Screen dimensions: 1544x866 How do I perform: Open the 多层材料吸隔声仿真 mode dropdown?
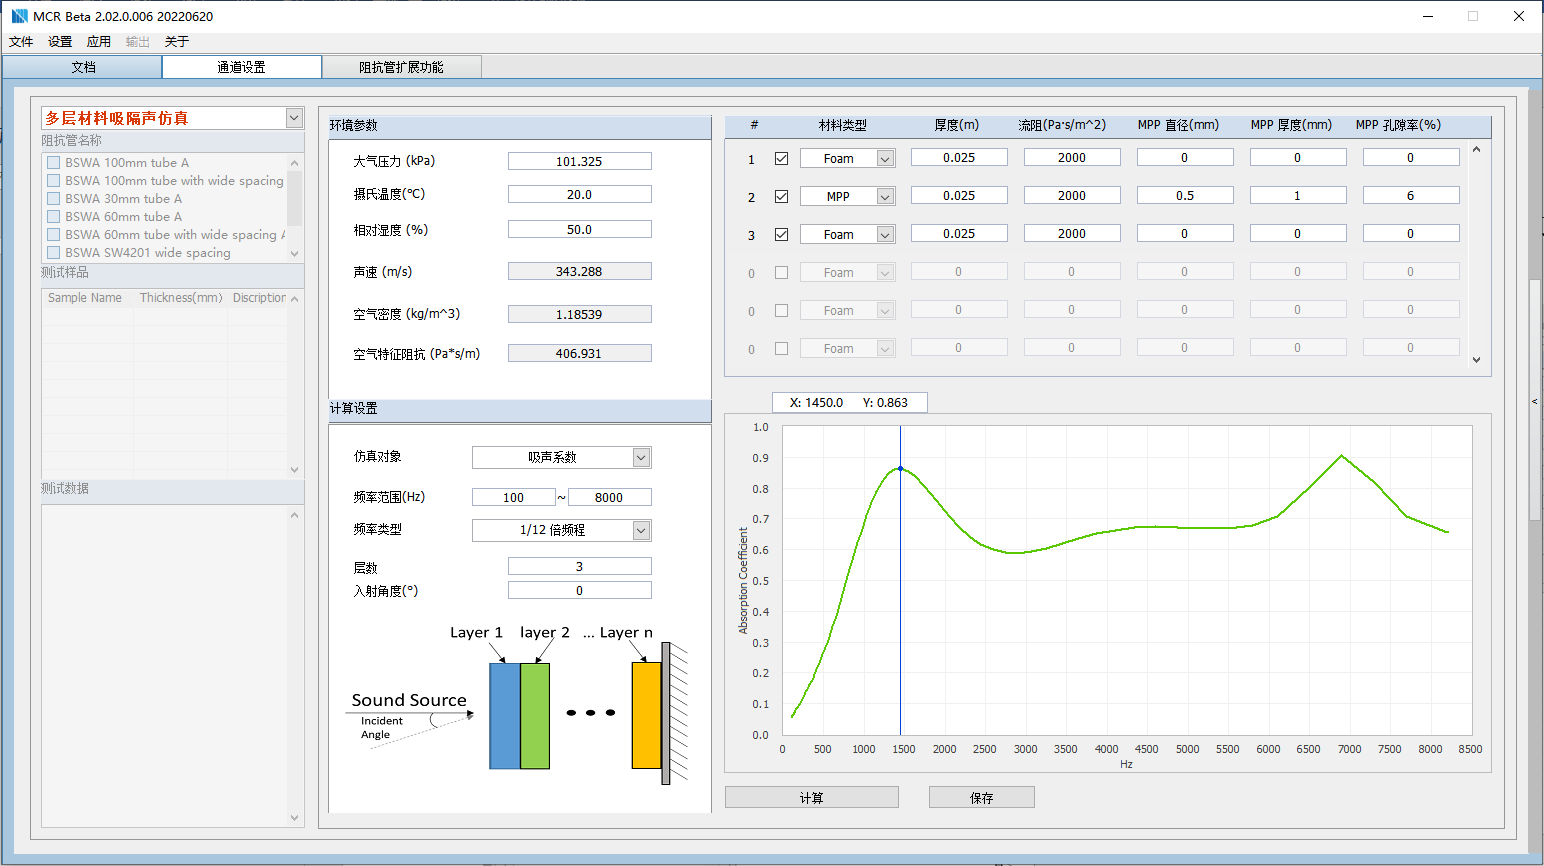click(294, 118)
